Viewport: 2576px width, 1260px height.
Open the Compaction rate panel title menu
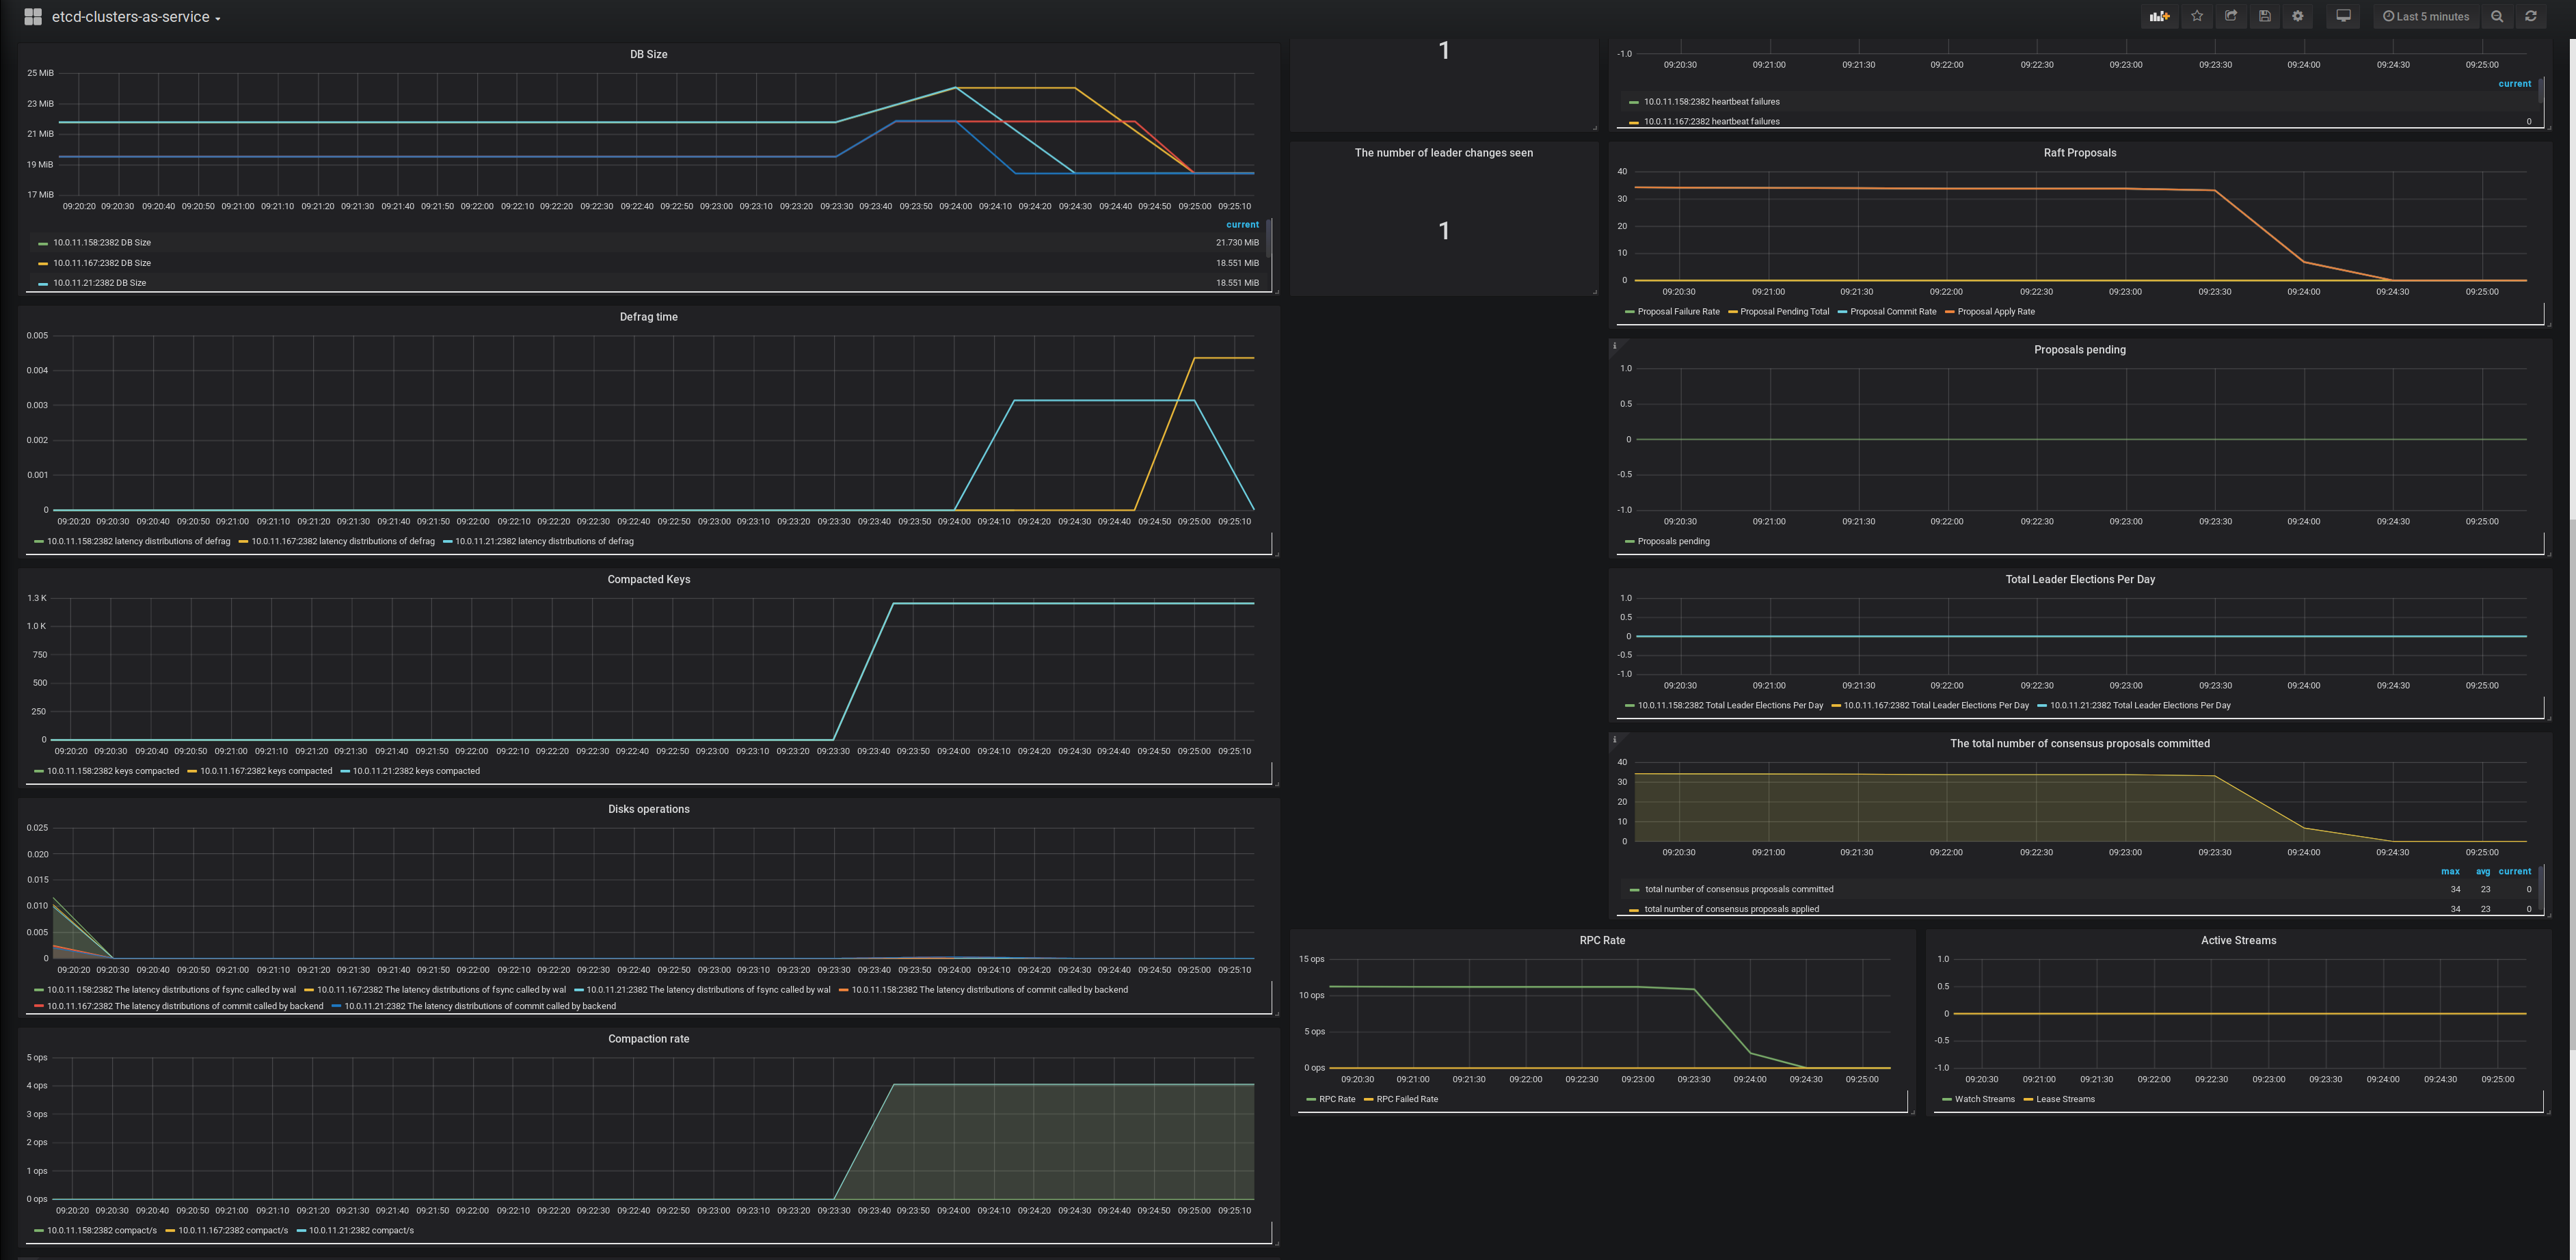coord(648,1039)
